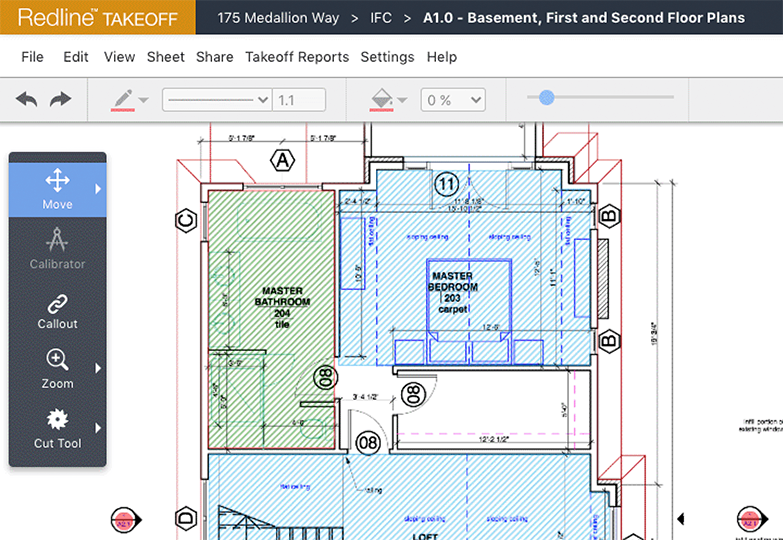Click the IFC breadcrumb link
This screenshot has width=783, height=540.
(x=380, y=18)
